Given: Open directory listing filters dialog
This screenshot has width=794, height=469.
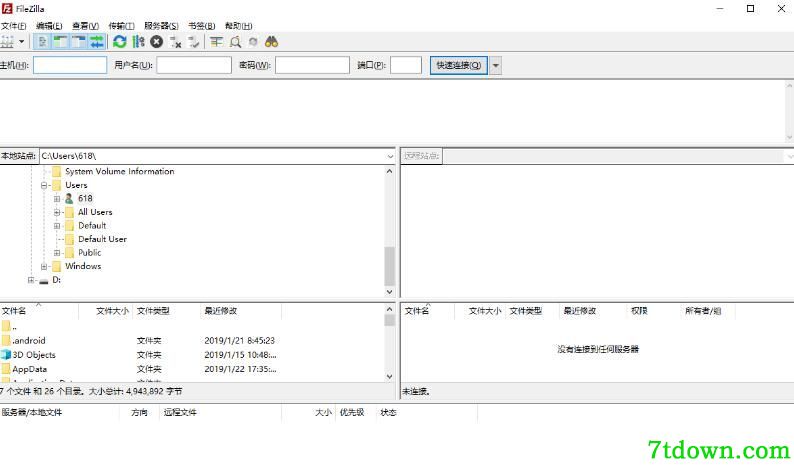Looking at the screenshot, I should point(217,42).
